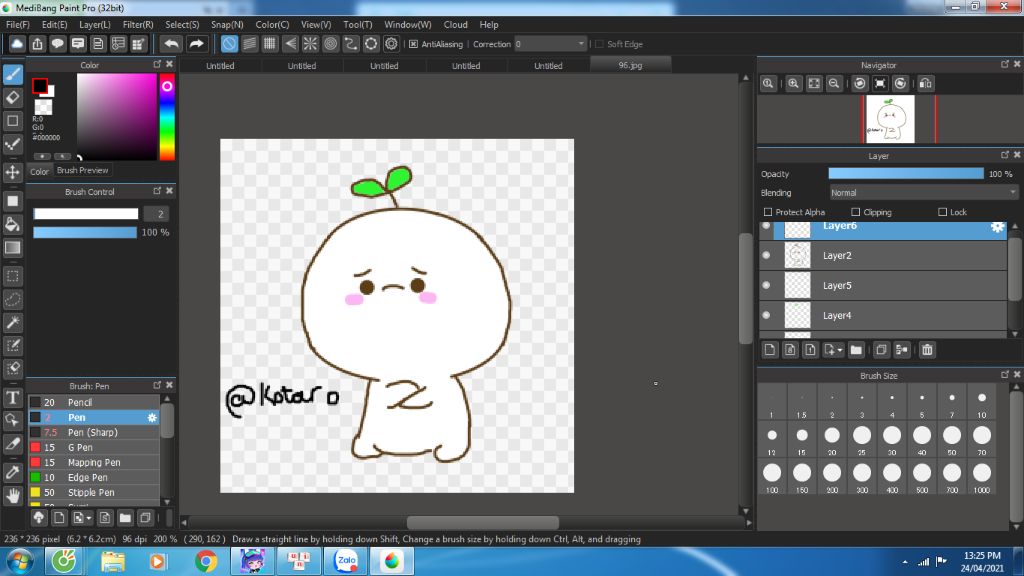1024x576 pixels.
Task: Zoom out using the Navigator magnifier minus
Action: [x=834, y=84]
